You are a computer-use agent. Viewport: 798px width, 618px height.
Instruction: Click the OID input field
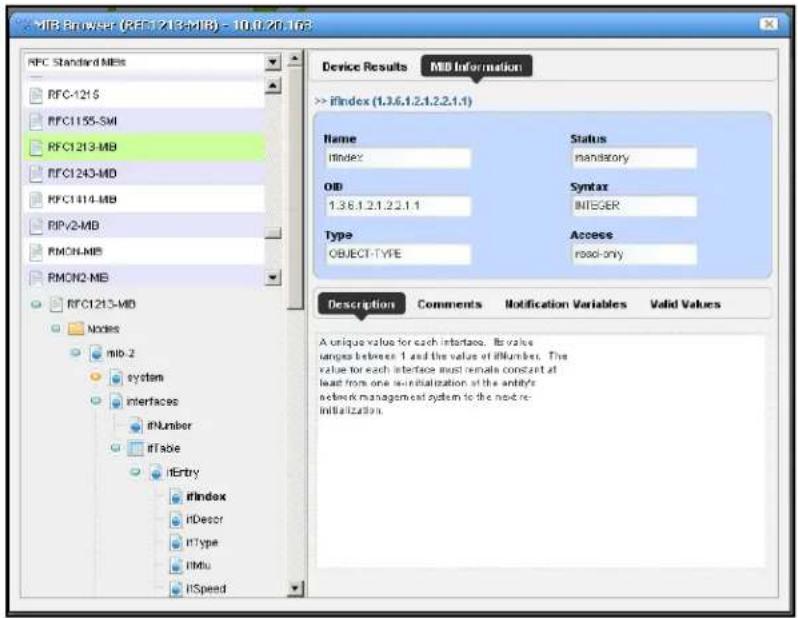click(398, 206)
